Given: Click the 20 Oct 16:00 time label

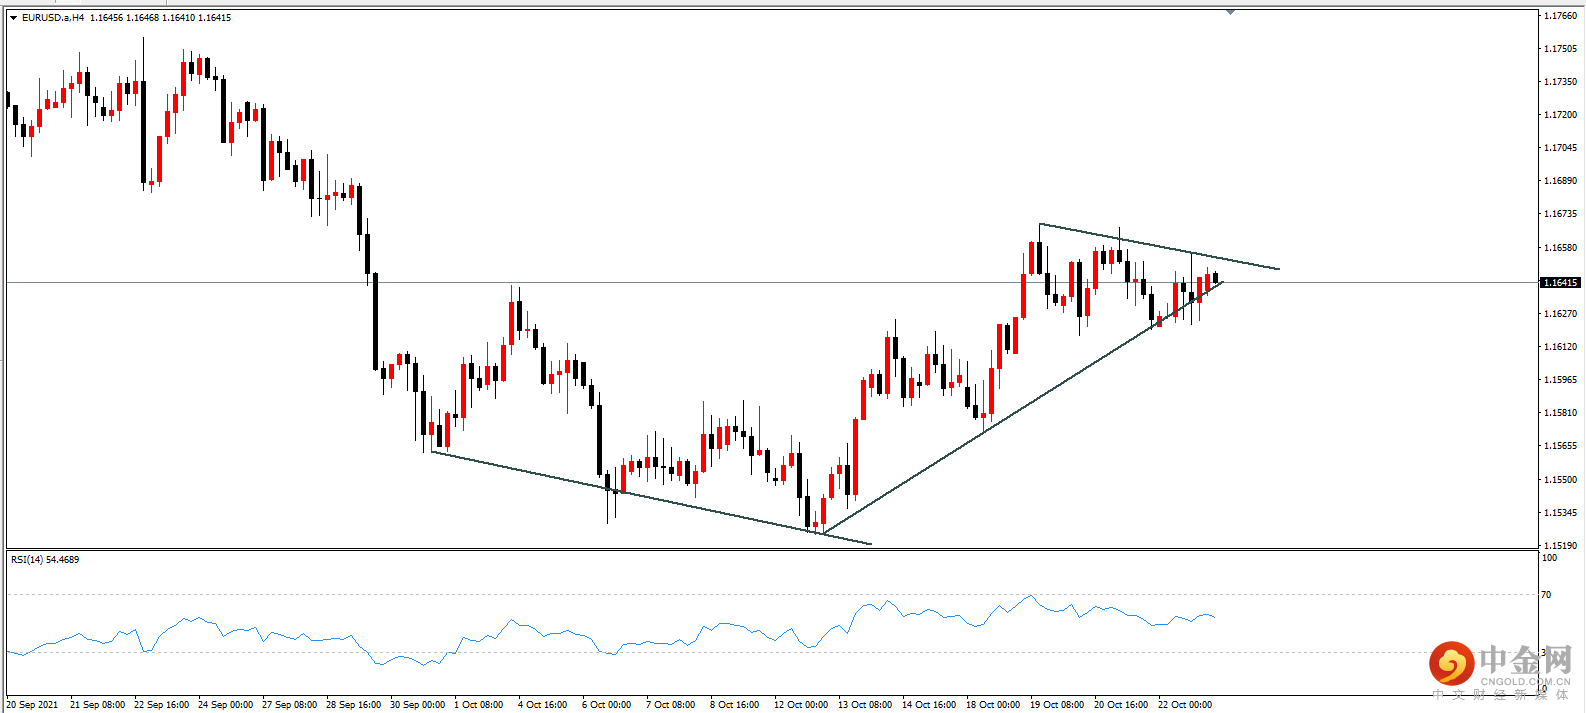Looking at the screenshot, I should [x=1121, y=704].
